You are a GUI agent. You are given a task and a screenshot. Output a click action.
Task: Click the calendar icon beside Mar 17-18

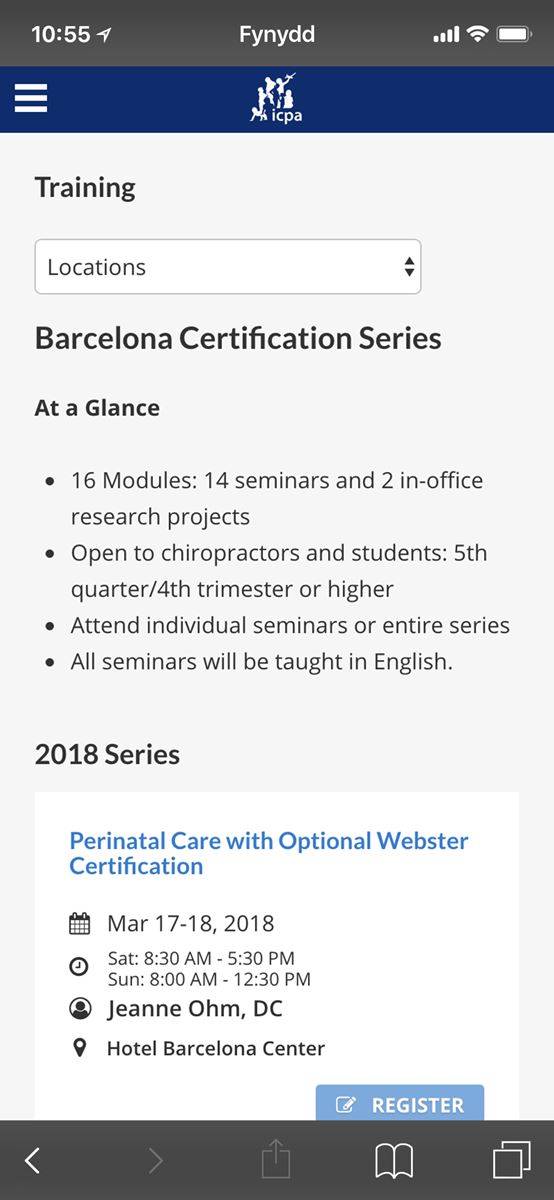click(80, 923)
